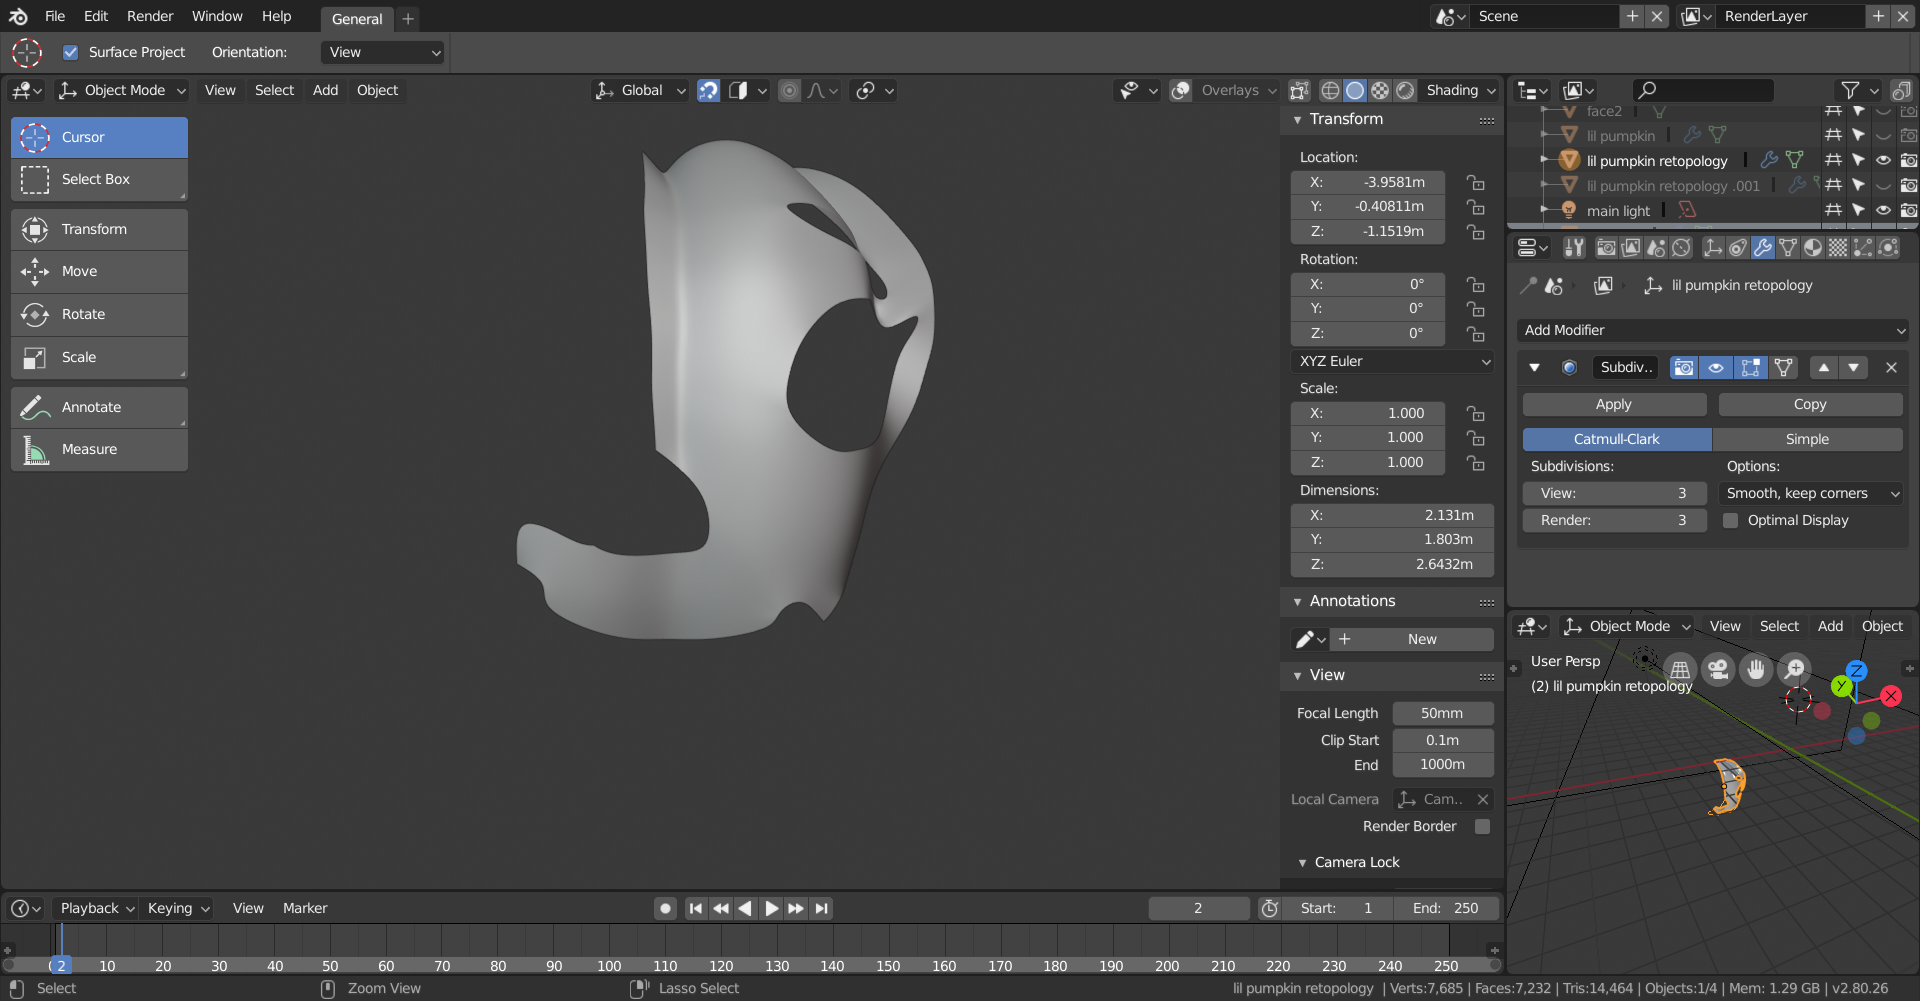Switch subdivision type to Simple
The image size is (1920, 1001).
(1807, 440)
